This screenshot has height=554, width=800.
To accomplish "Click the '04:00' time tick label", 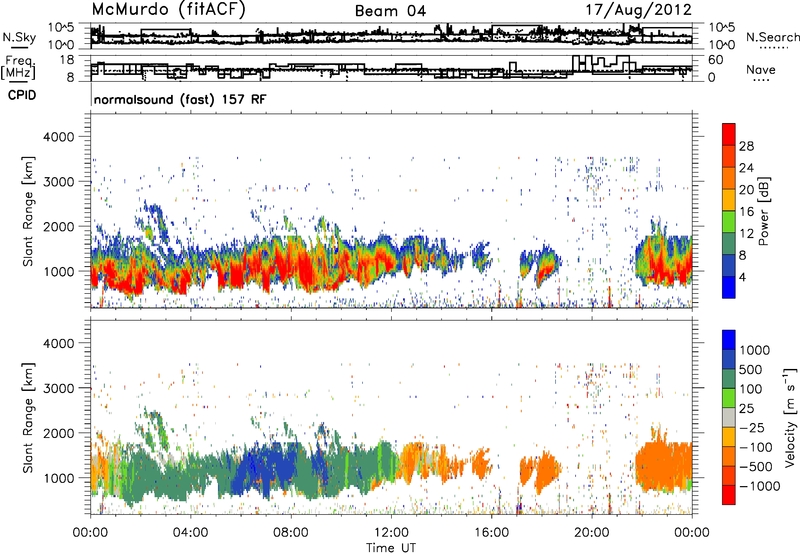I will click(190, 533).
